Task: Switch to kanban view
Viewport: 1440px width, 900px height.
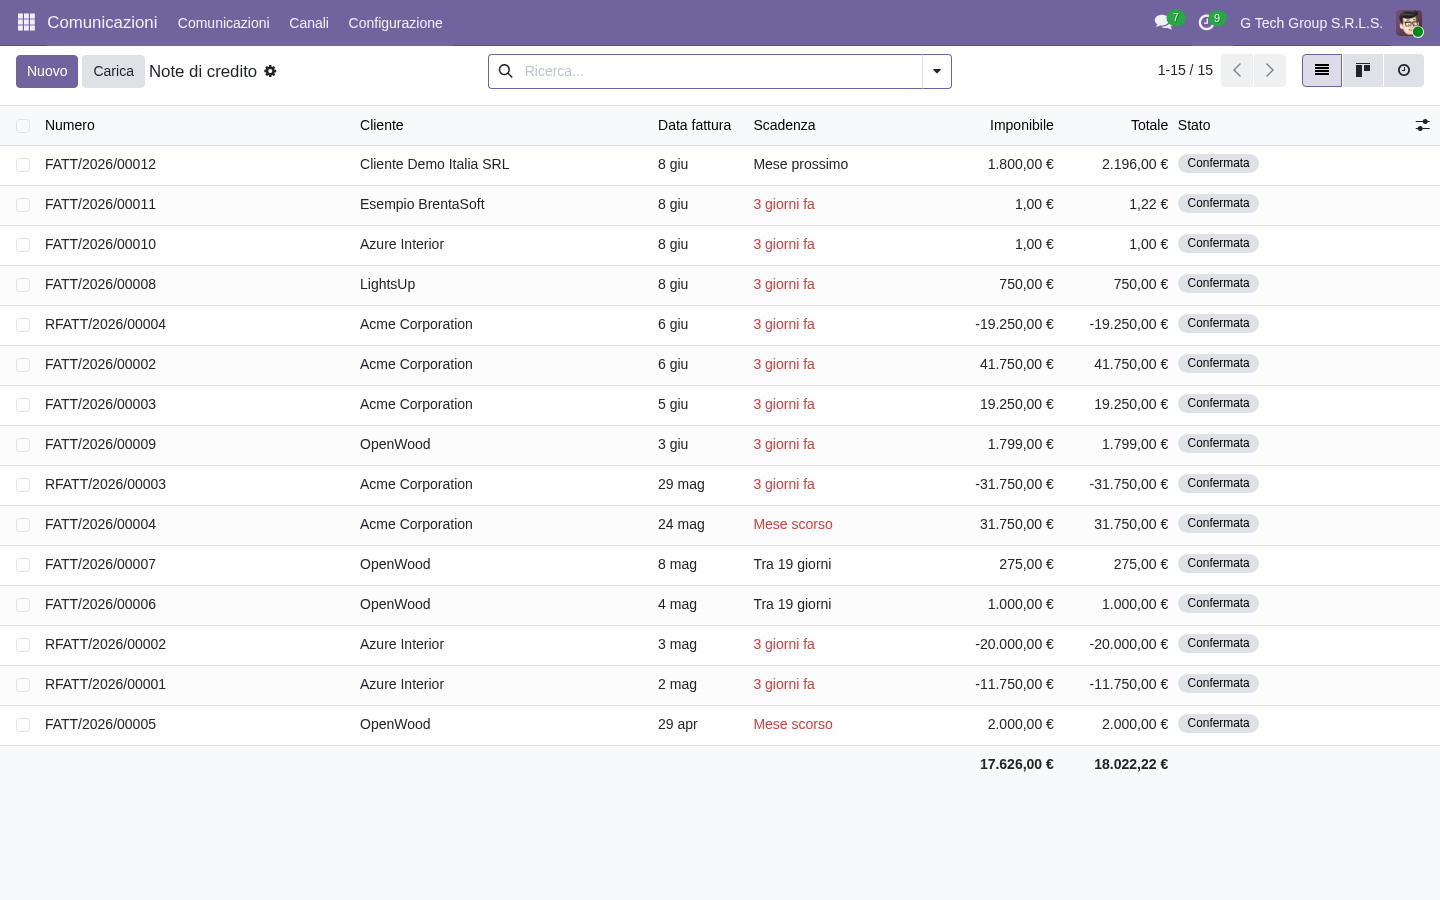Action: point(1363,71)
